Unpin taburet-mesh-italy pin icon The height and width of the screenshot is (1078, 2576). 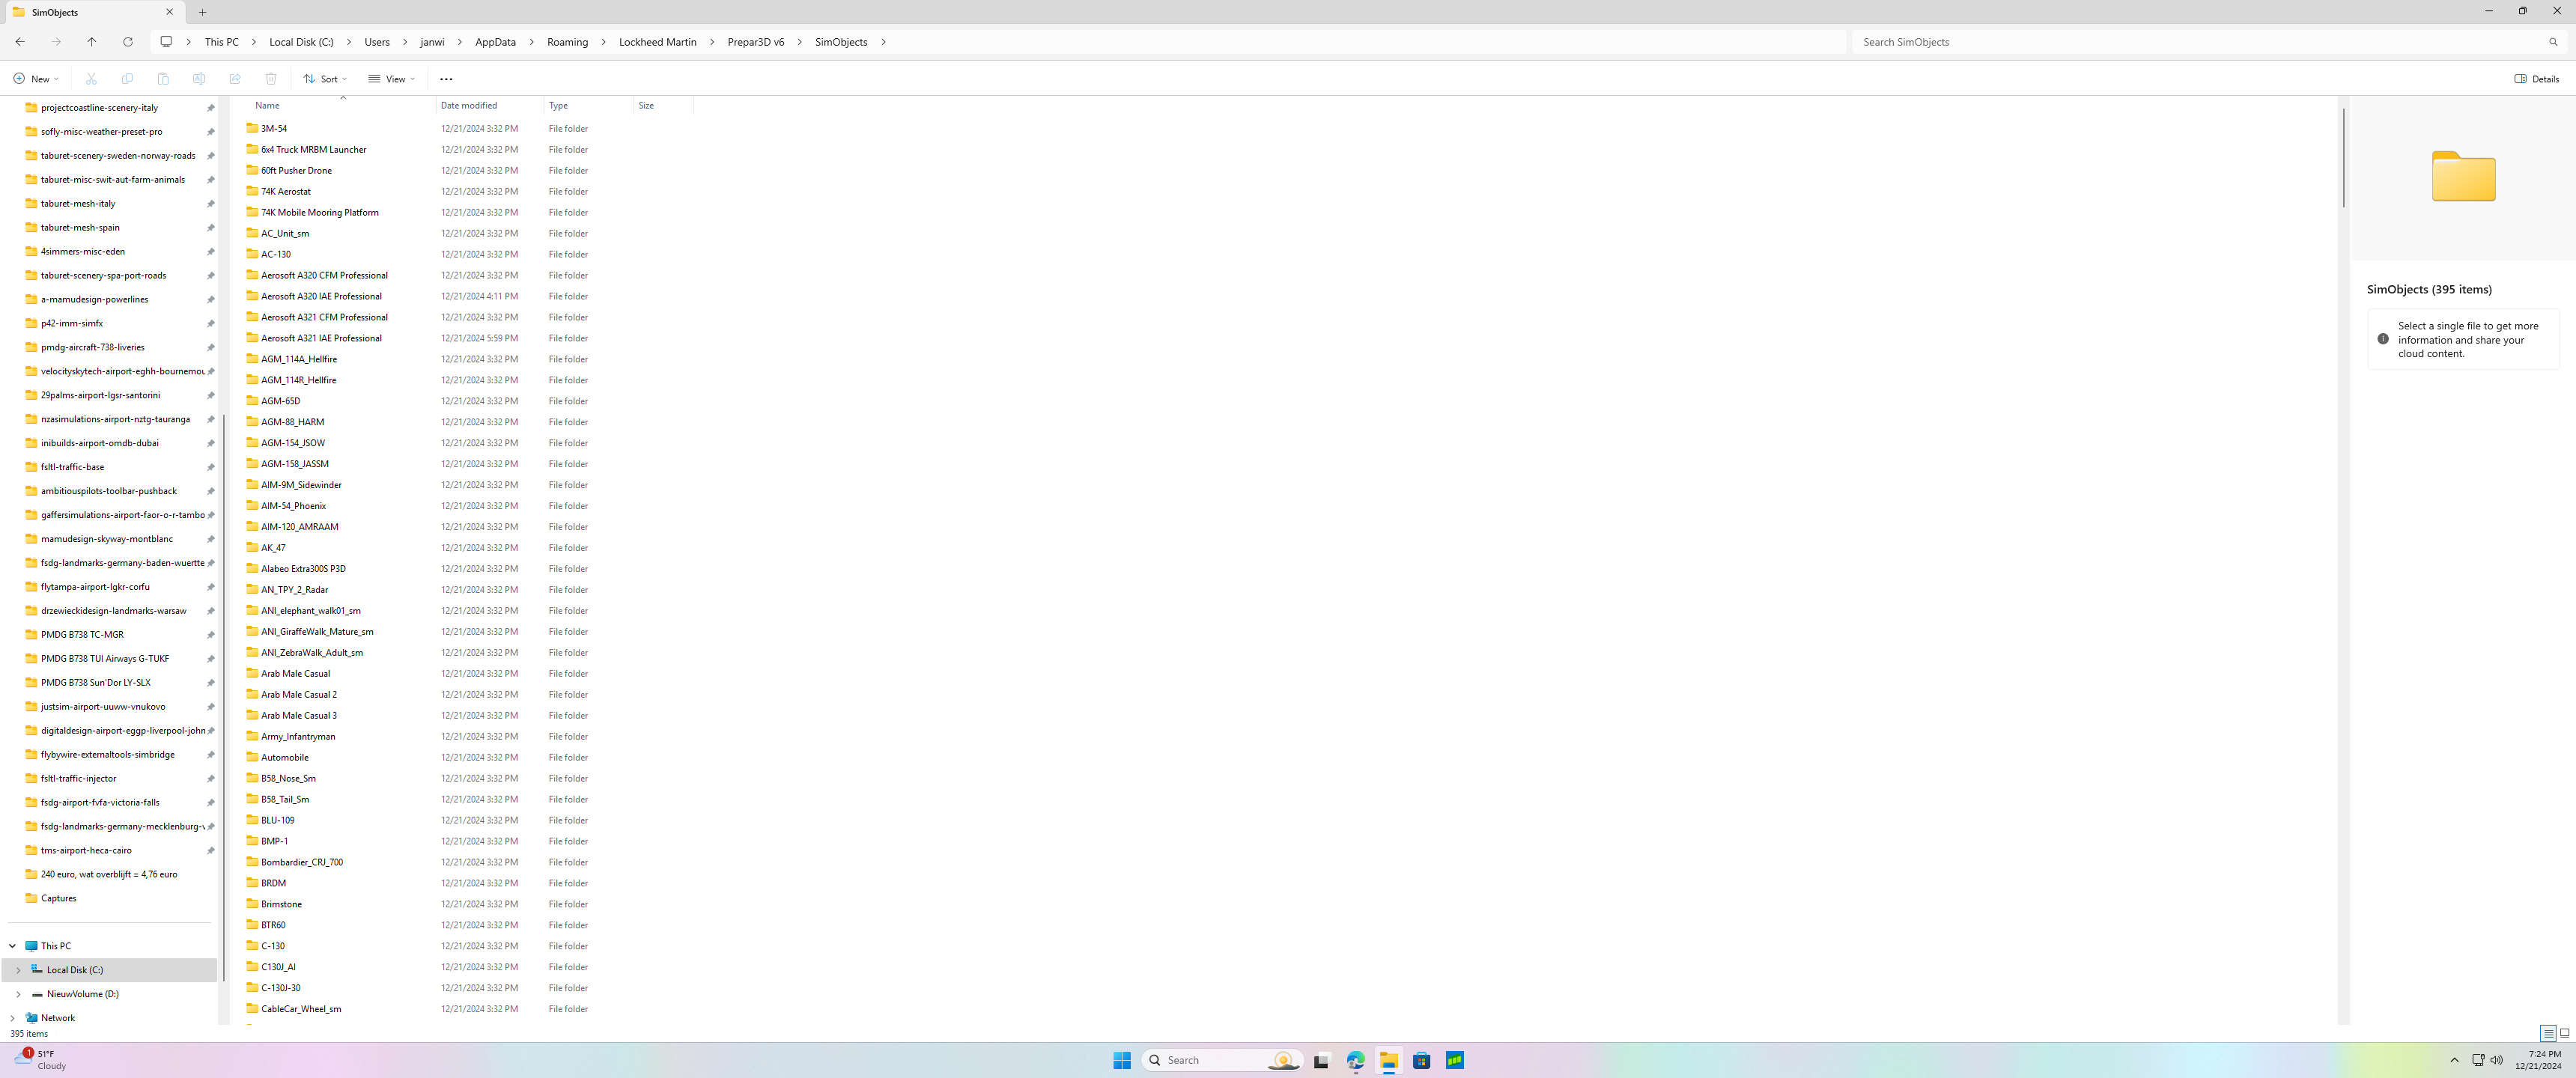(211, 204)
